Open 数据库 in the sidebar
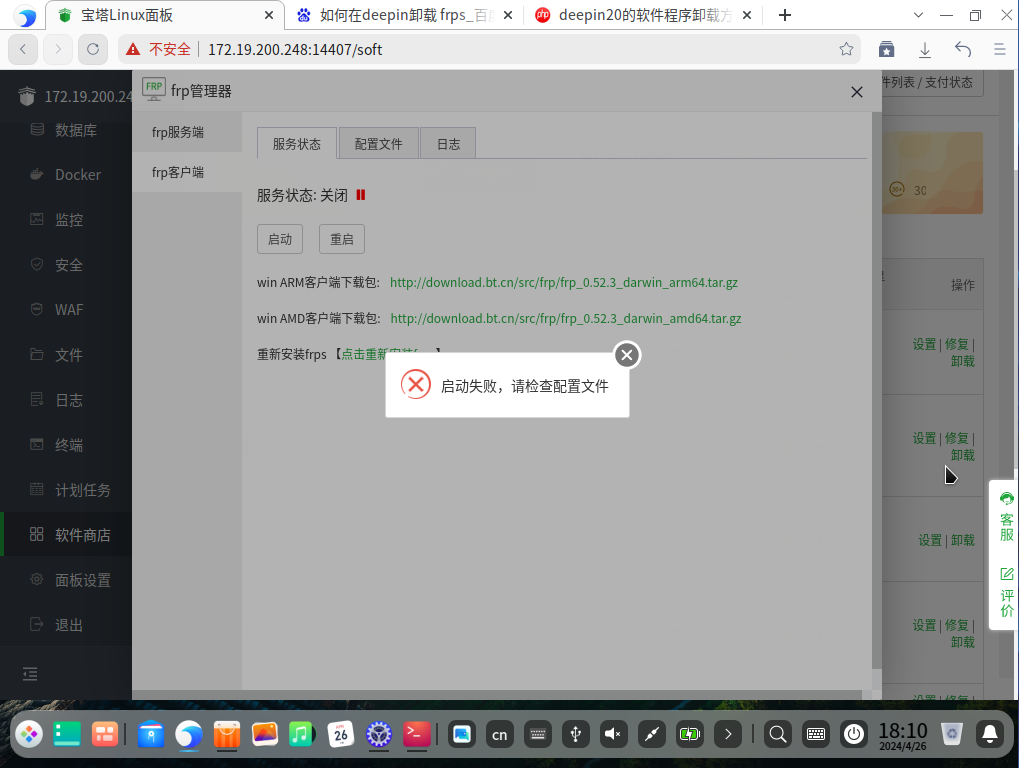The height and width of the screenshot is (768, 1019). 66,130
